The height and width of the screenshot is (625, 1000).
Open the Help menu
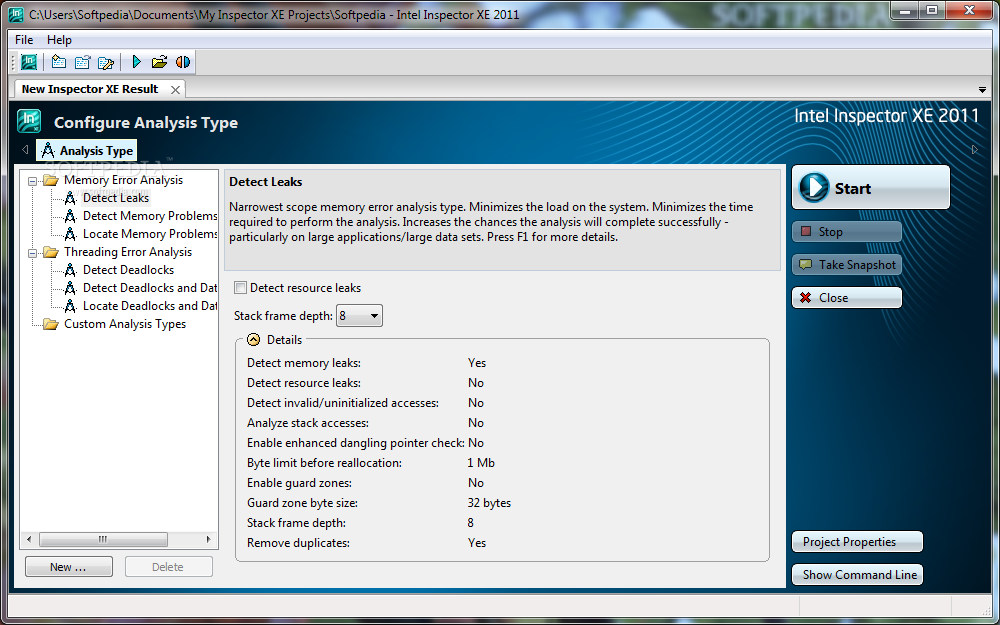pos(59,40)
